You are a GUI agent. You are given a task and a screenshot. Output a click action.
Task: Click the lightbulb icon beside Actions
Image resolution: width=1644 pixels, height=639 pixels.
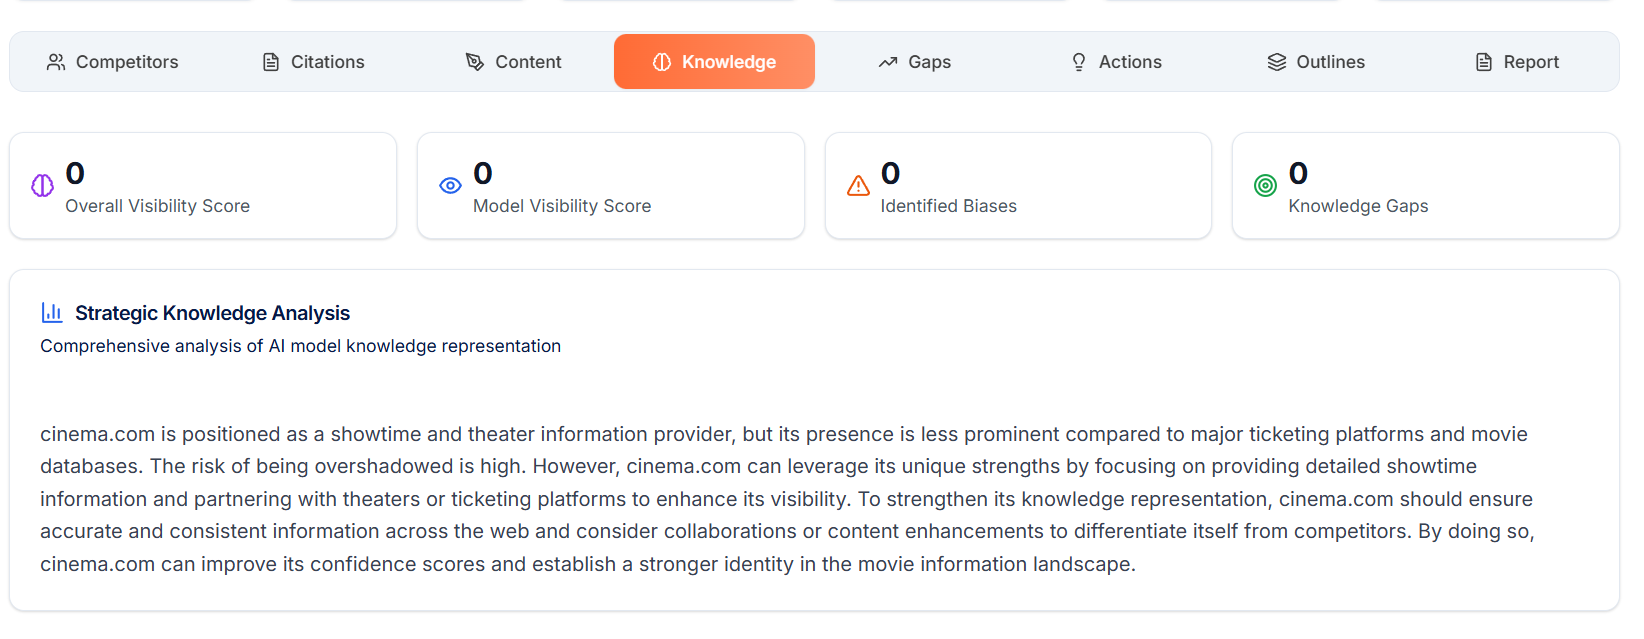point(1079,62)
